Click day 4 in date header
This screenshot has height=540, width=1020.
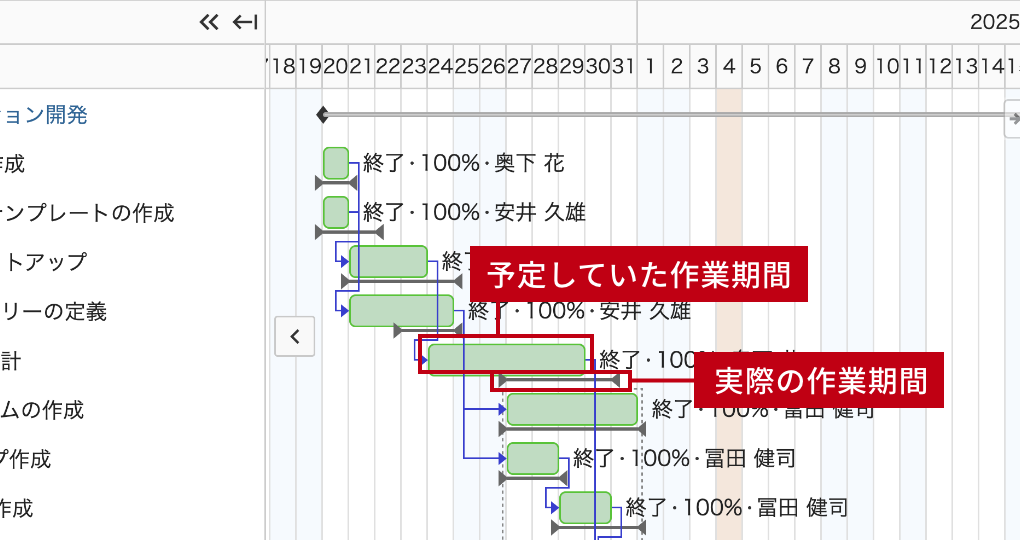pyautogui.click(x=729, y=66)
